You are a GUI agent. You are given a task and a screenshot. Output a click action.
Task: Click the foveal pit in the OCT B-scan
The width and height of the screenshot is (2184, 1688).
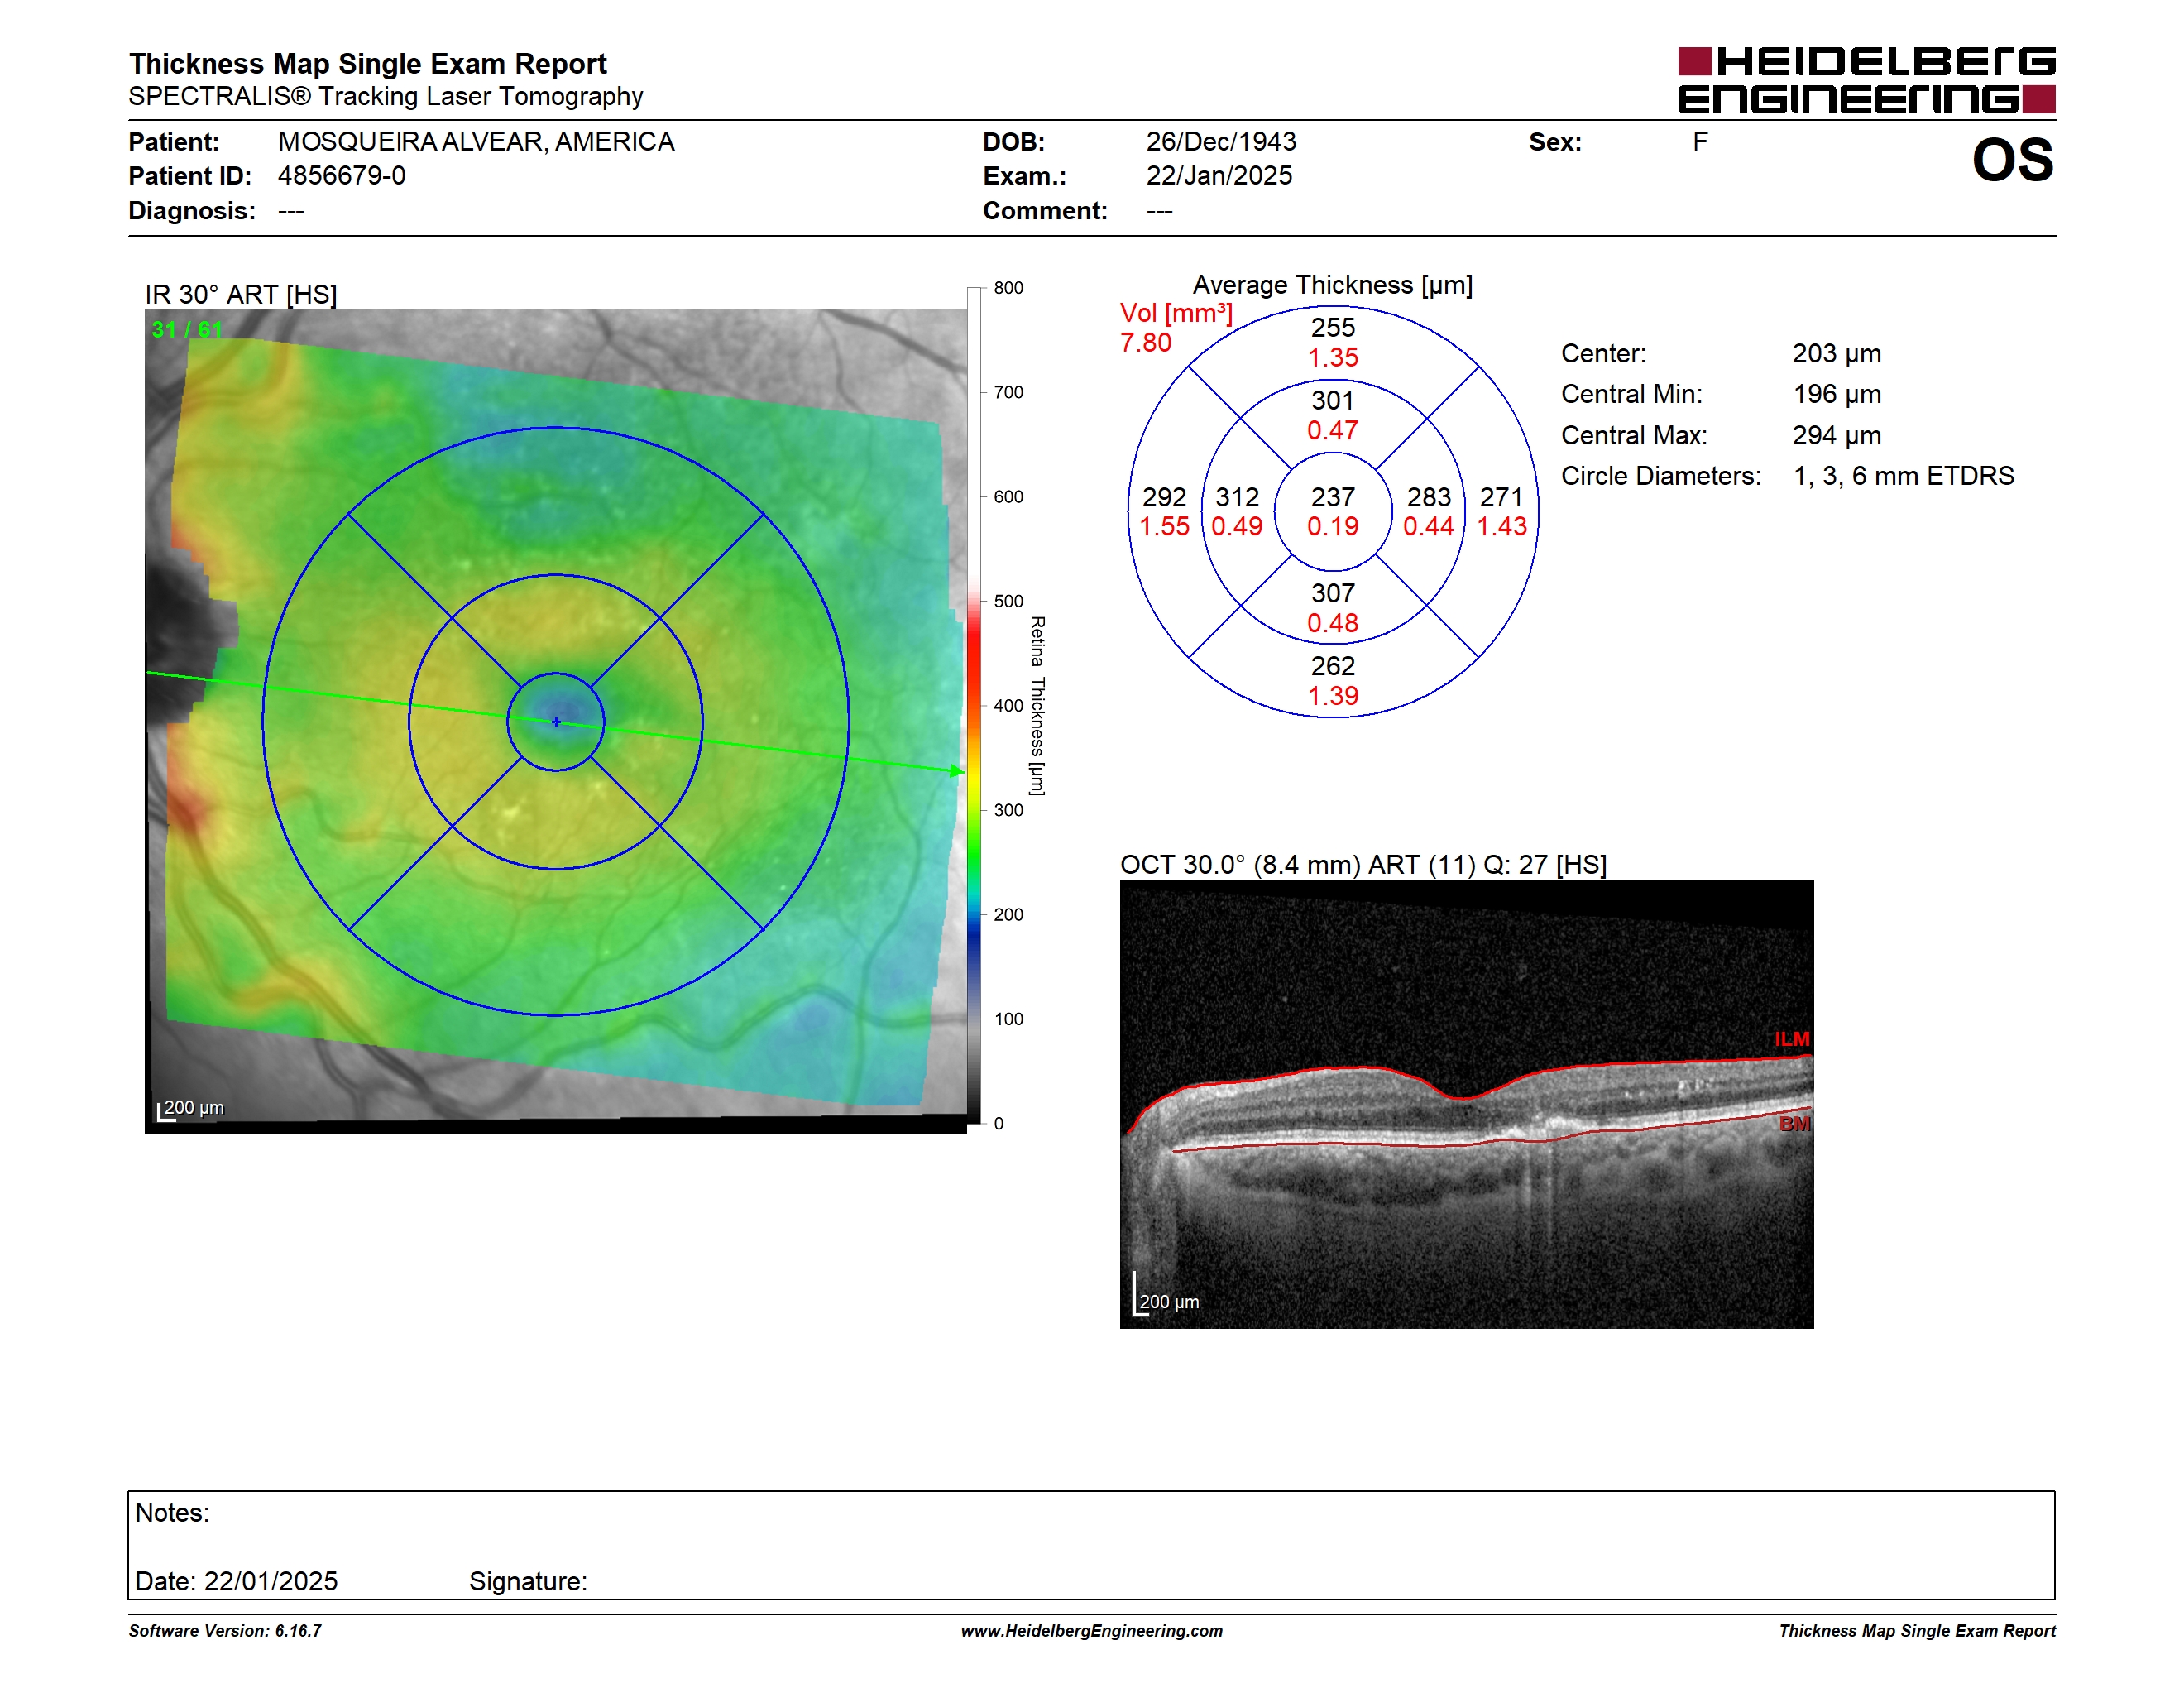[1462, 1099]
